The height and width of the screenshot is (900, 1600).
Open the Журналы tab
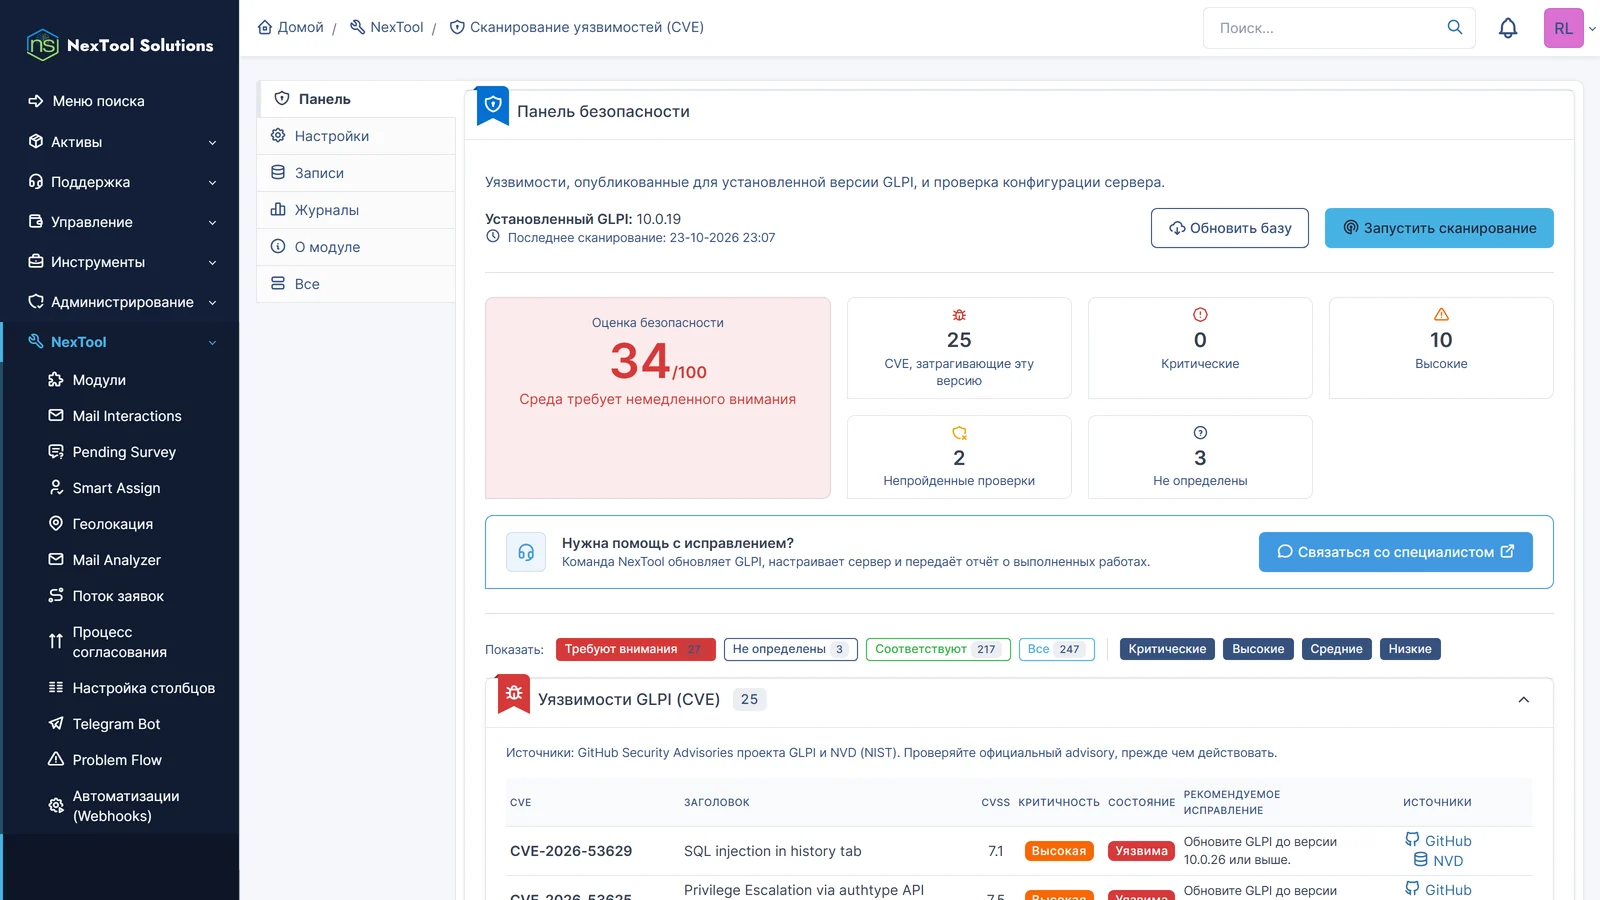tap(356, 210)
